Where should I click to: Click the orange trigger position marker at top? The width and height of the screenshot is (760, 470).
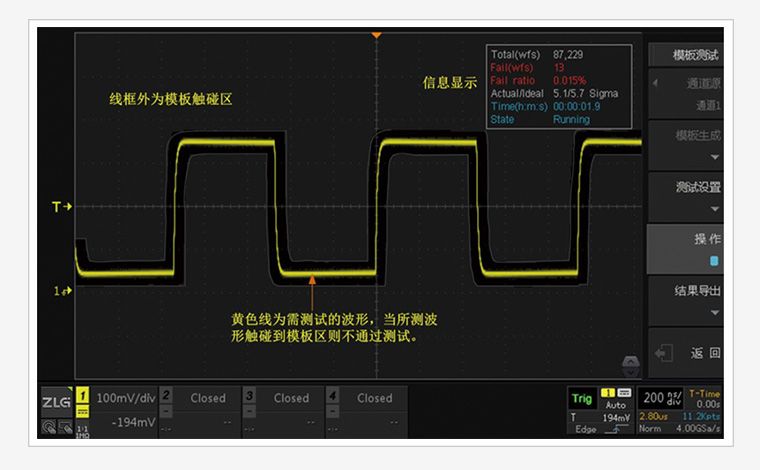click(x=376, y=35)
